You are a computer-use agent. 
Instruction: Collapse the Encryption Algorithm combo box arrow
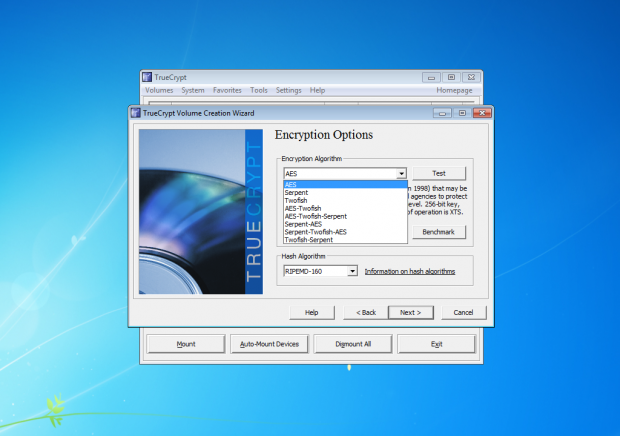401,174
